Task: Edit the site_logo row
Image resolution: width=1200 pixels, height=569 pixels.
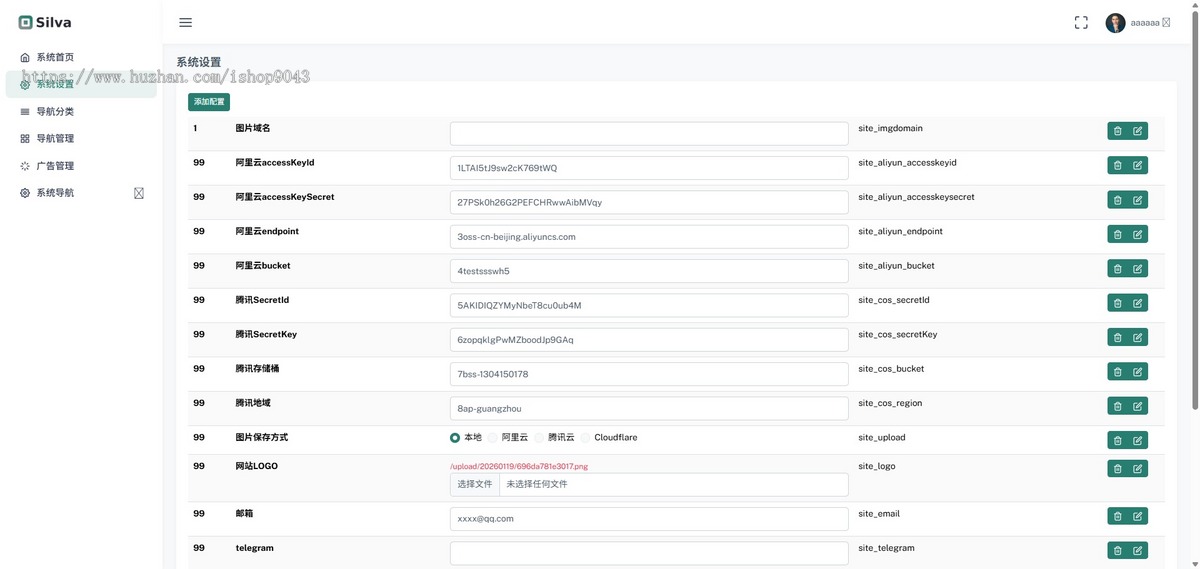Action: 1138,468
